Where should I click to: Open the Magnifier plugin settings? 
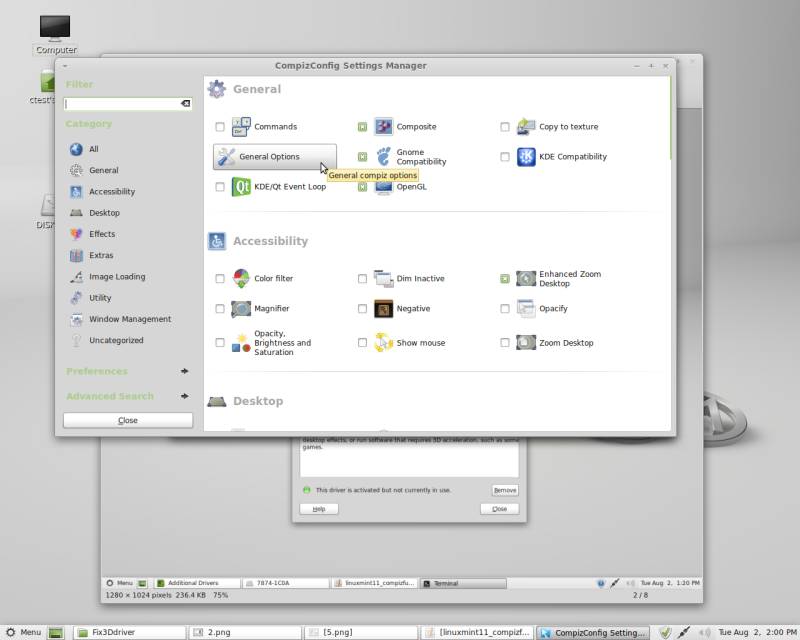pyautogui.click(x=261, y=309)
